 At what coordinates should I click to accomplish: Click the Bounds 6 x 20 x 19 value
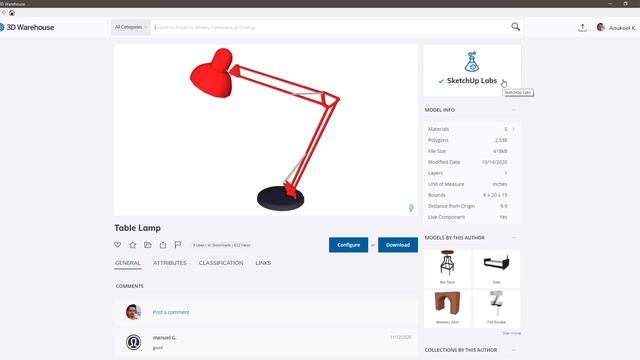pos(495,195)
